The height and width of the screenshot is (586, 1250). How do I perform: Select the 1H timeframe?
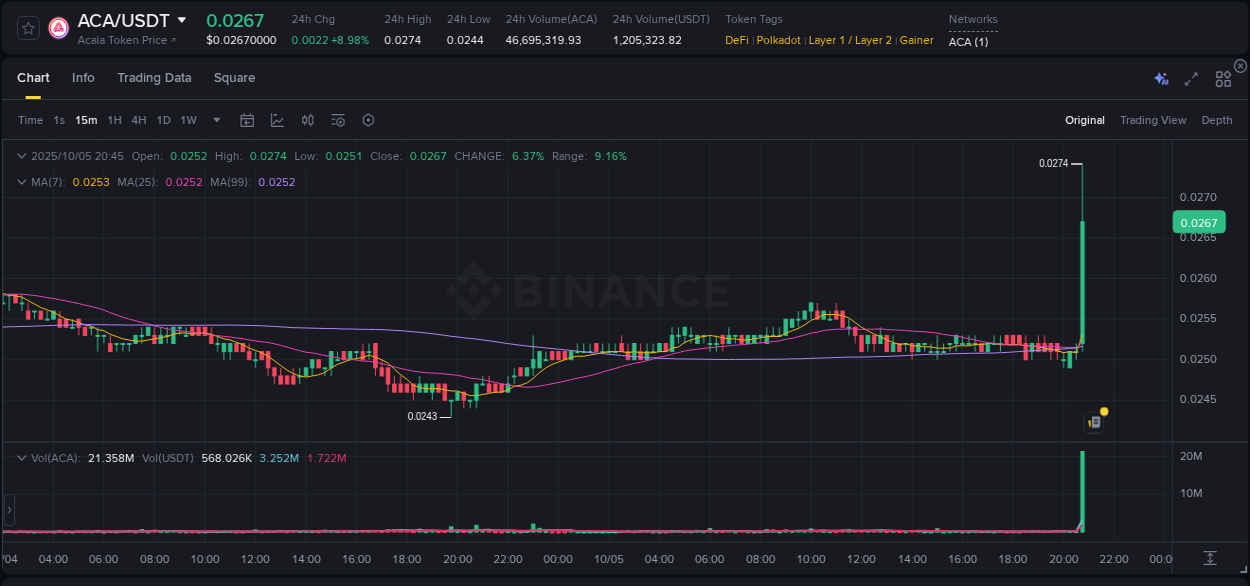[x=115, y=120]
